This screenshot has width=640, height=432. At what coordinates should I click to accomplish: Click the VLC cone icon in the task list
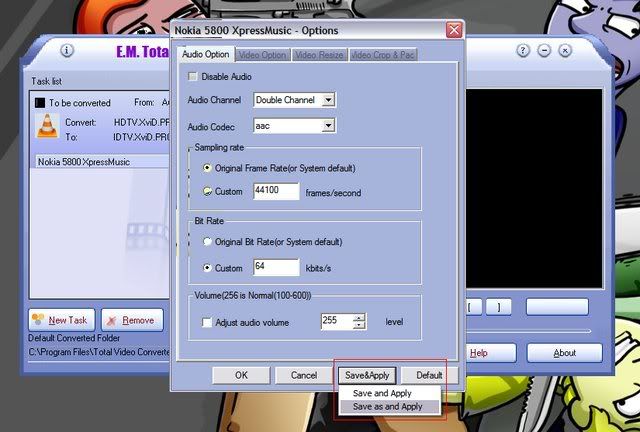(46, 127)
